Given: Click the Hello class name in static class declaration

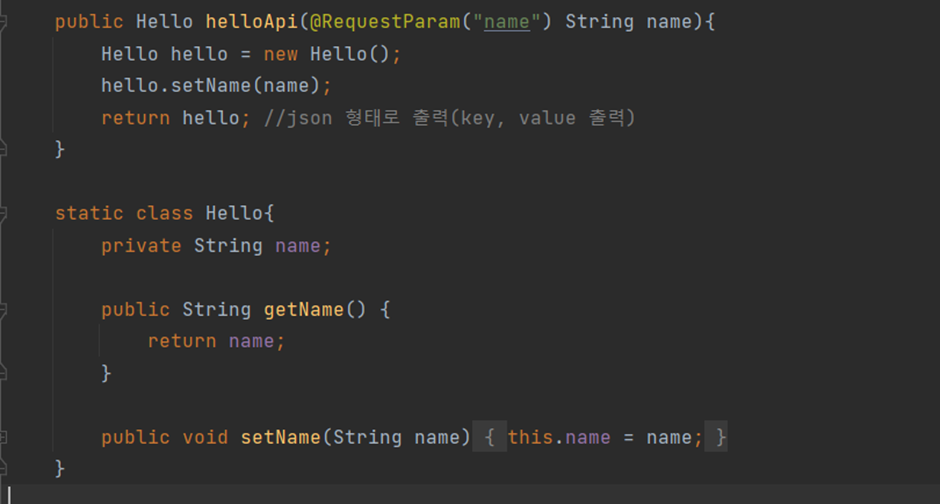Looking at the screenshot, I should [x=234, y=213].
